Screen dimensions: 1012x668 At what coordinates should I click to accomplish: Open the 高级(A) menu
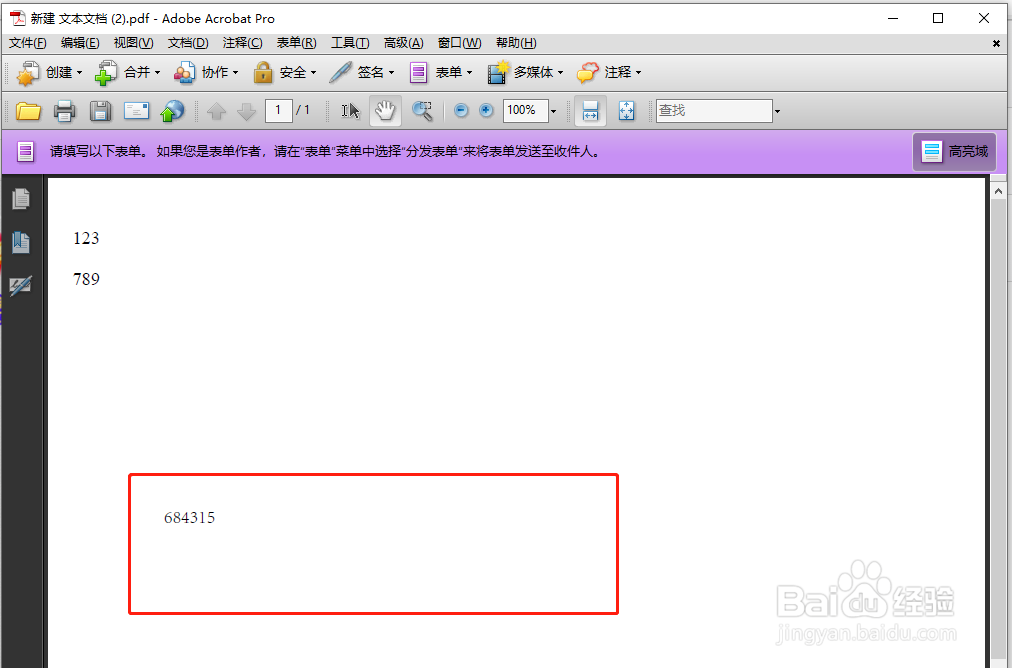tap(403, 43)
